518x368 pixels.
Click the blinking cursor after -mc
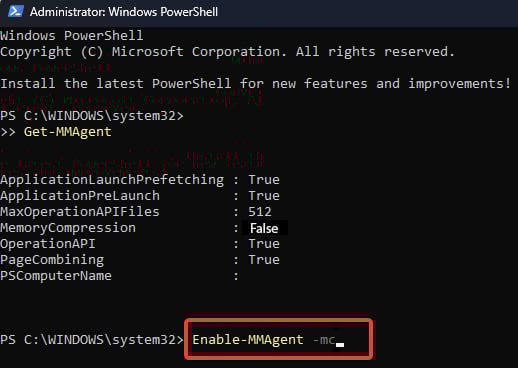340,345
